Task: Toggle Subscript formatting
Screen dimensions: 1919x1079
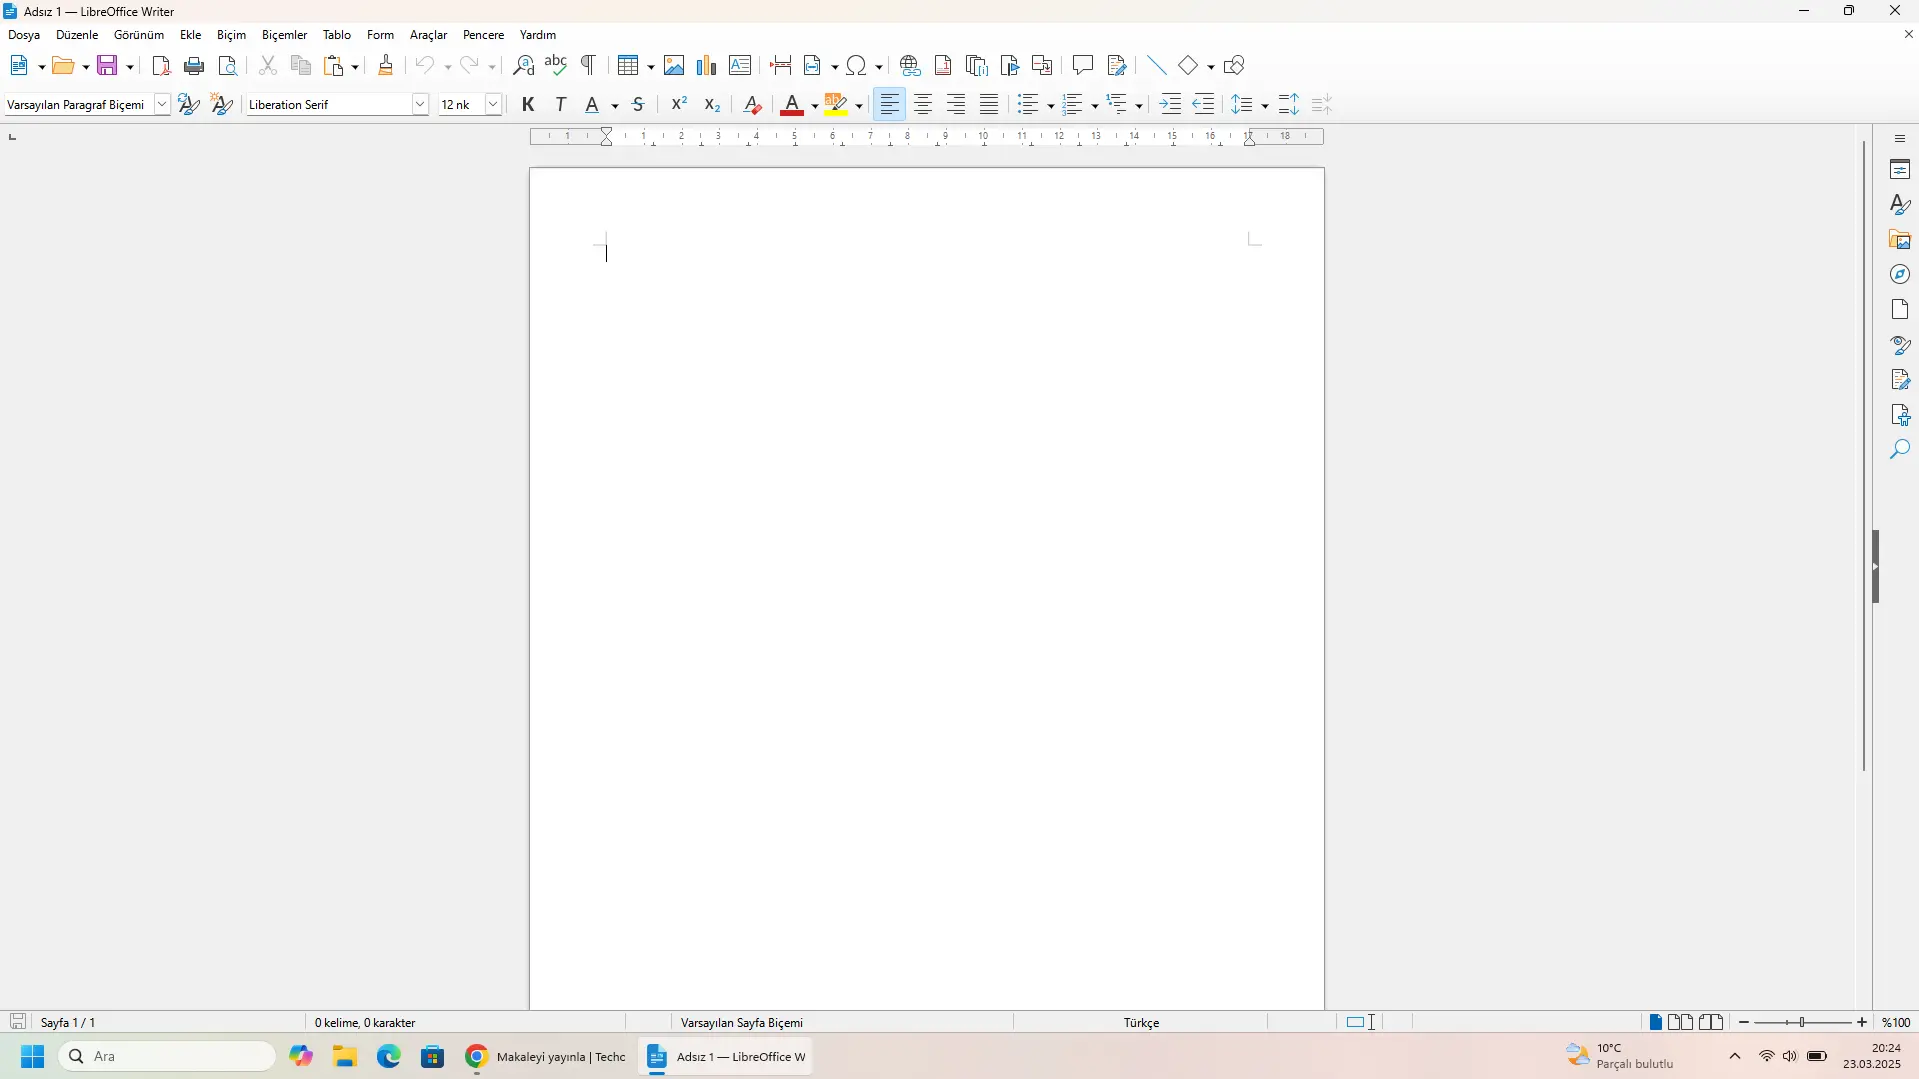Action: (712, 105)
